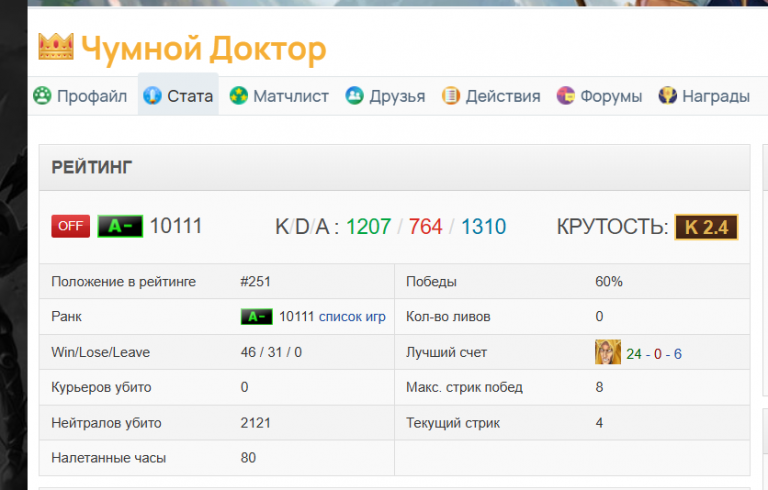The height and width of the screenshot is (490, 768).
Task: Click the Лучший счет label
Action: coord(446,352)
